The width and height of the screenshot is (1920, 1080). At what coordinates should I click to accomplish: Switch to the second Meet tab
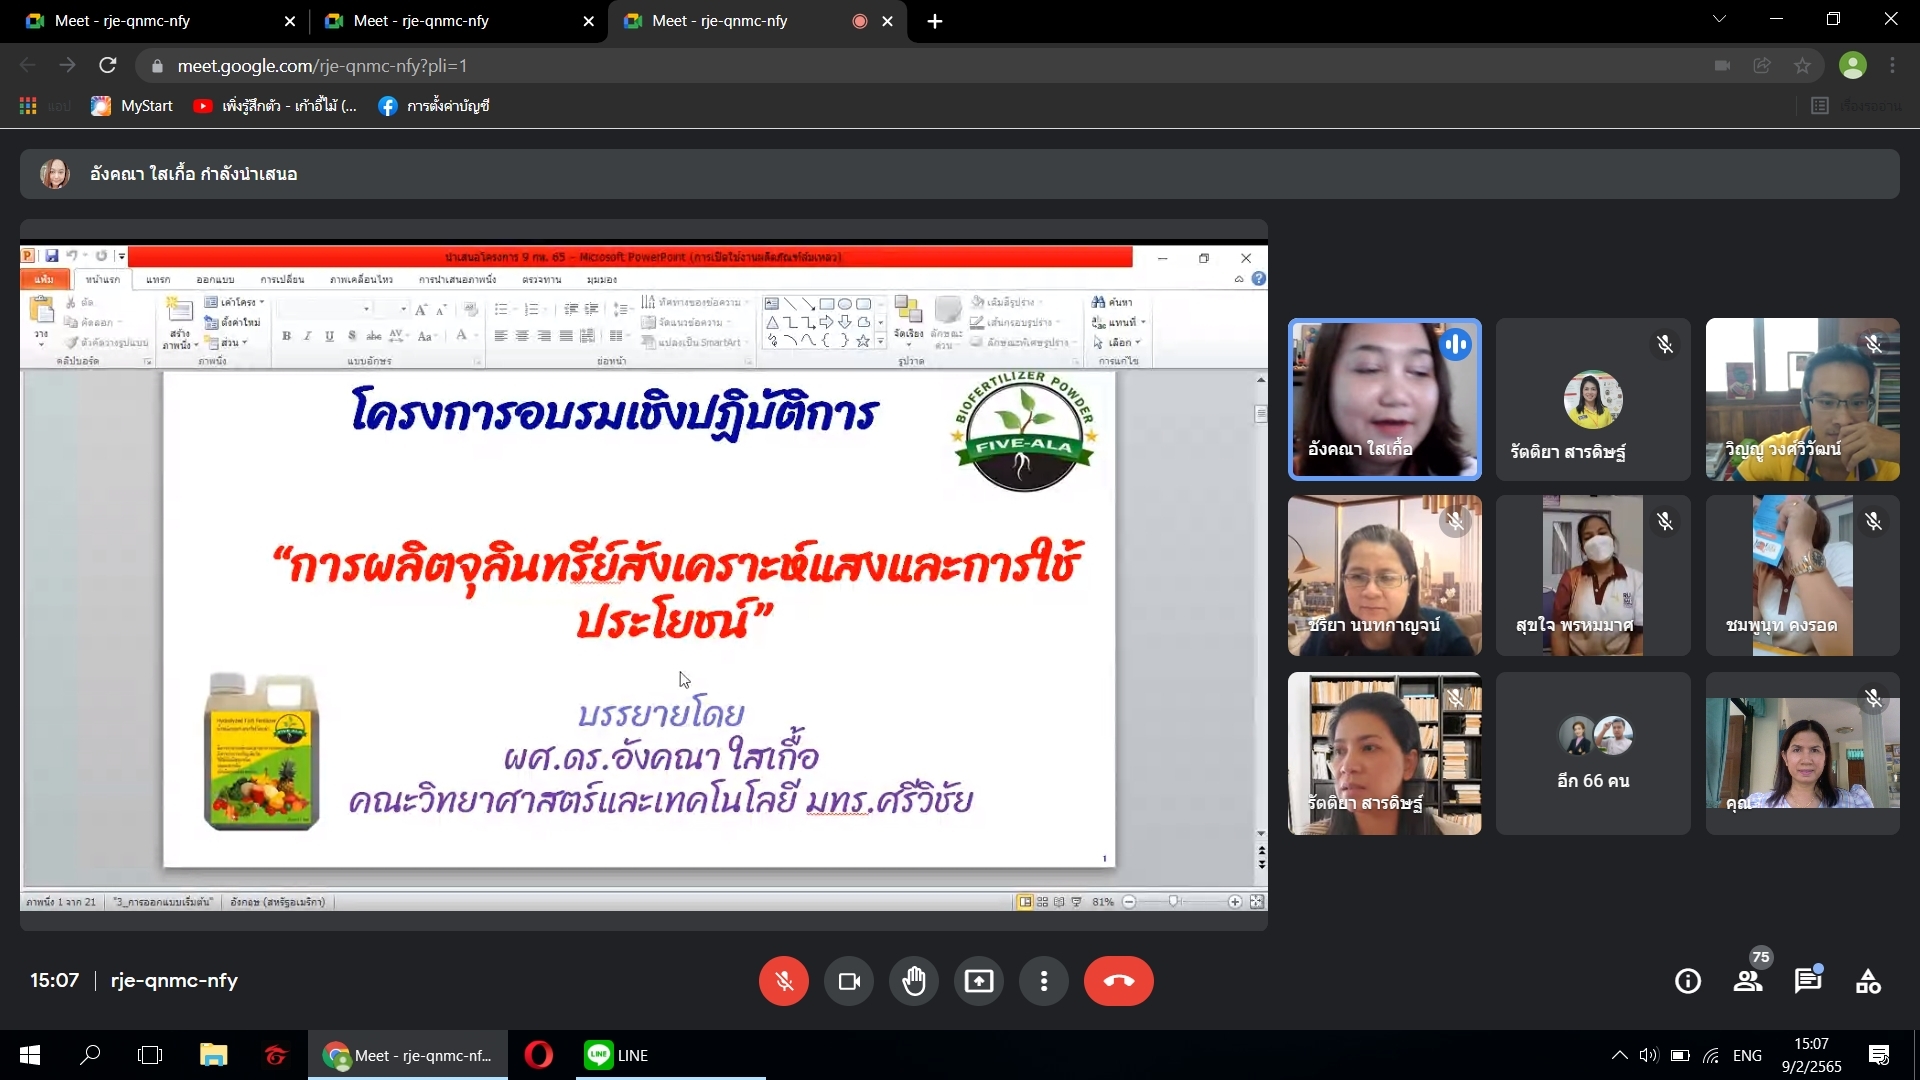[x=450, y=21]
